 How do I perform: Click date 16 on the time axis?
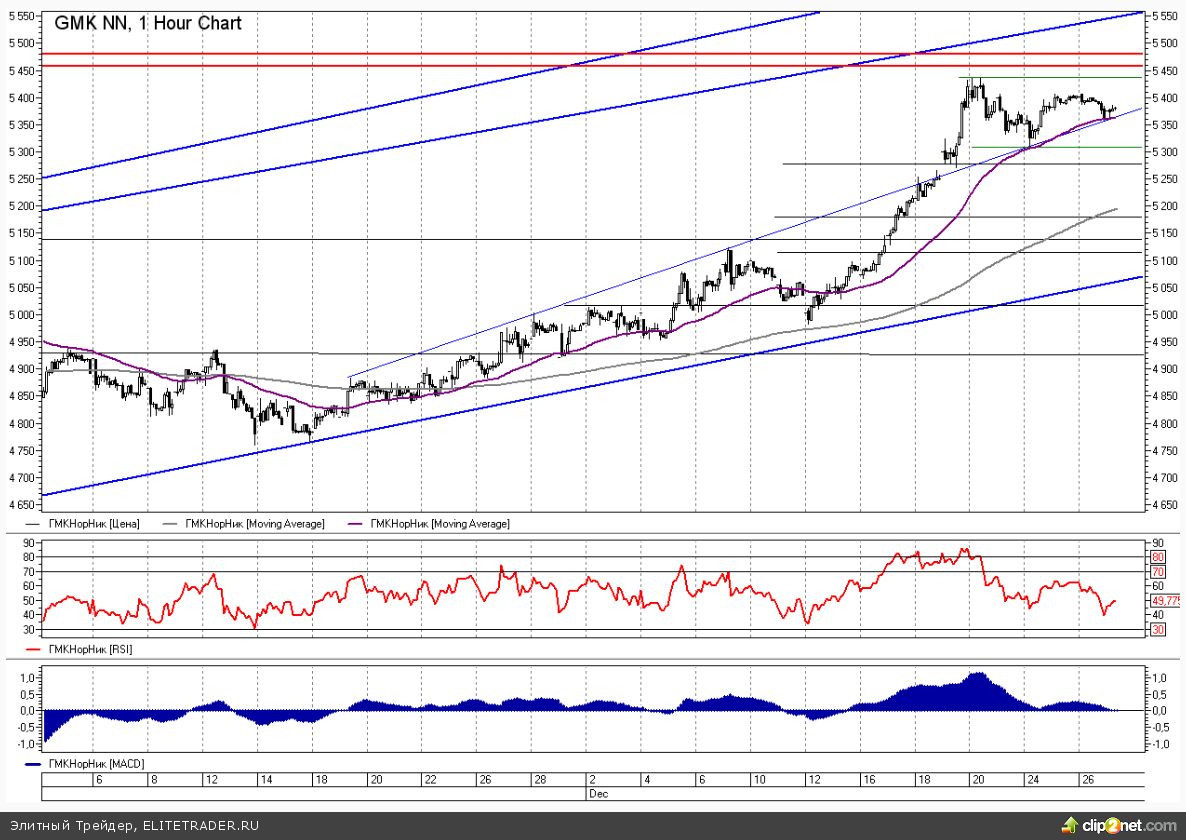tap(868, 780)
